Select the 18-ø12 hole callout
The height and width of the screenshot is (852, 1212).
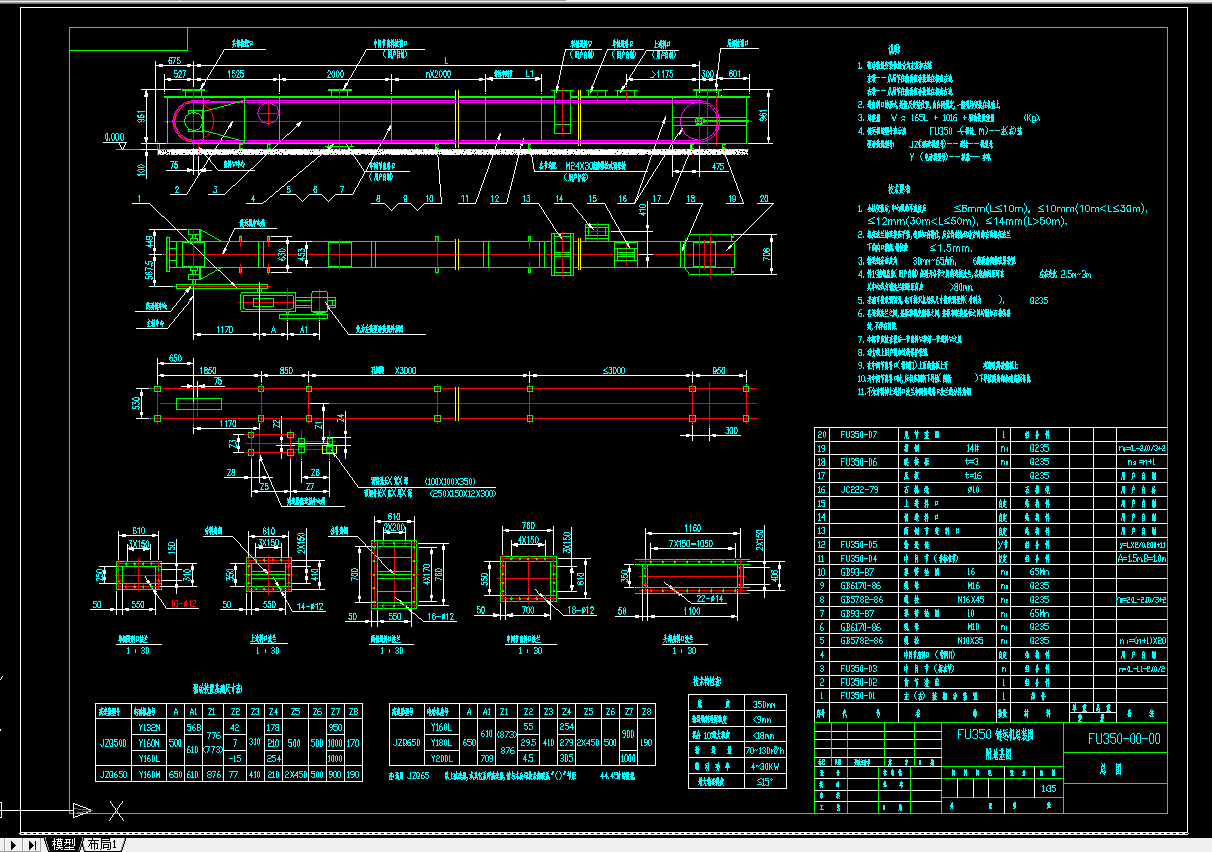[x=582, y=609]
